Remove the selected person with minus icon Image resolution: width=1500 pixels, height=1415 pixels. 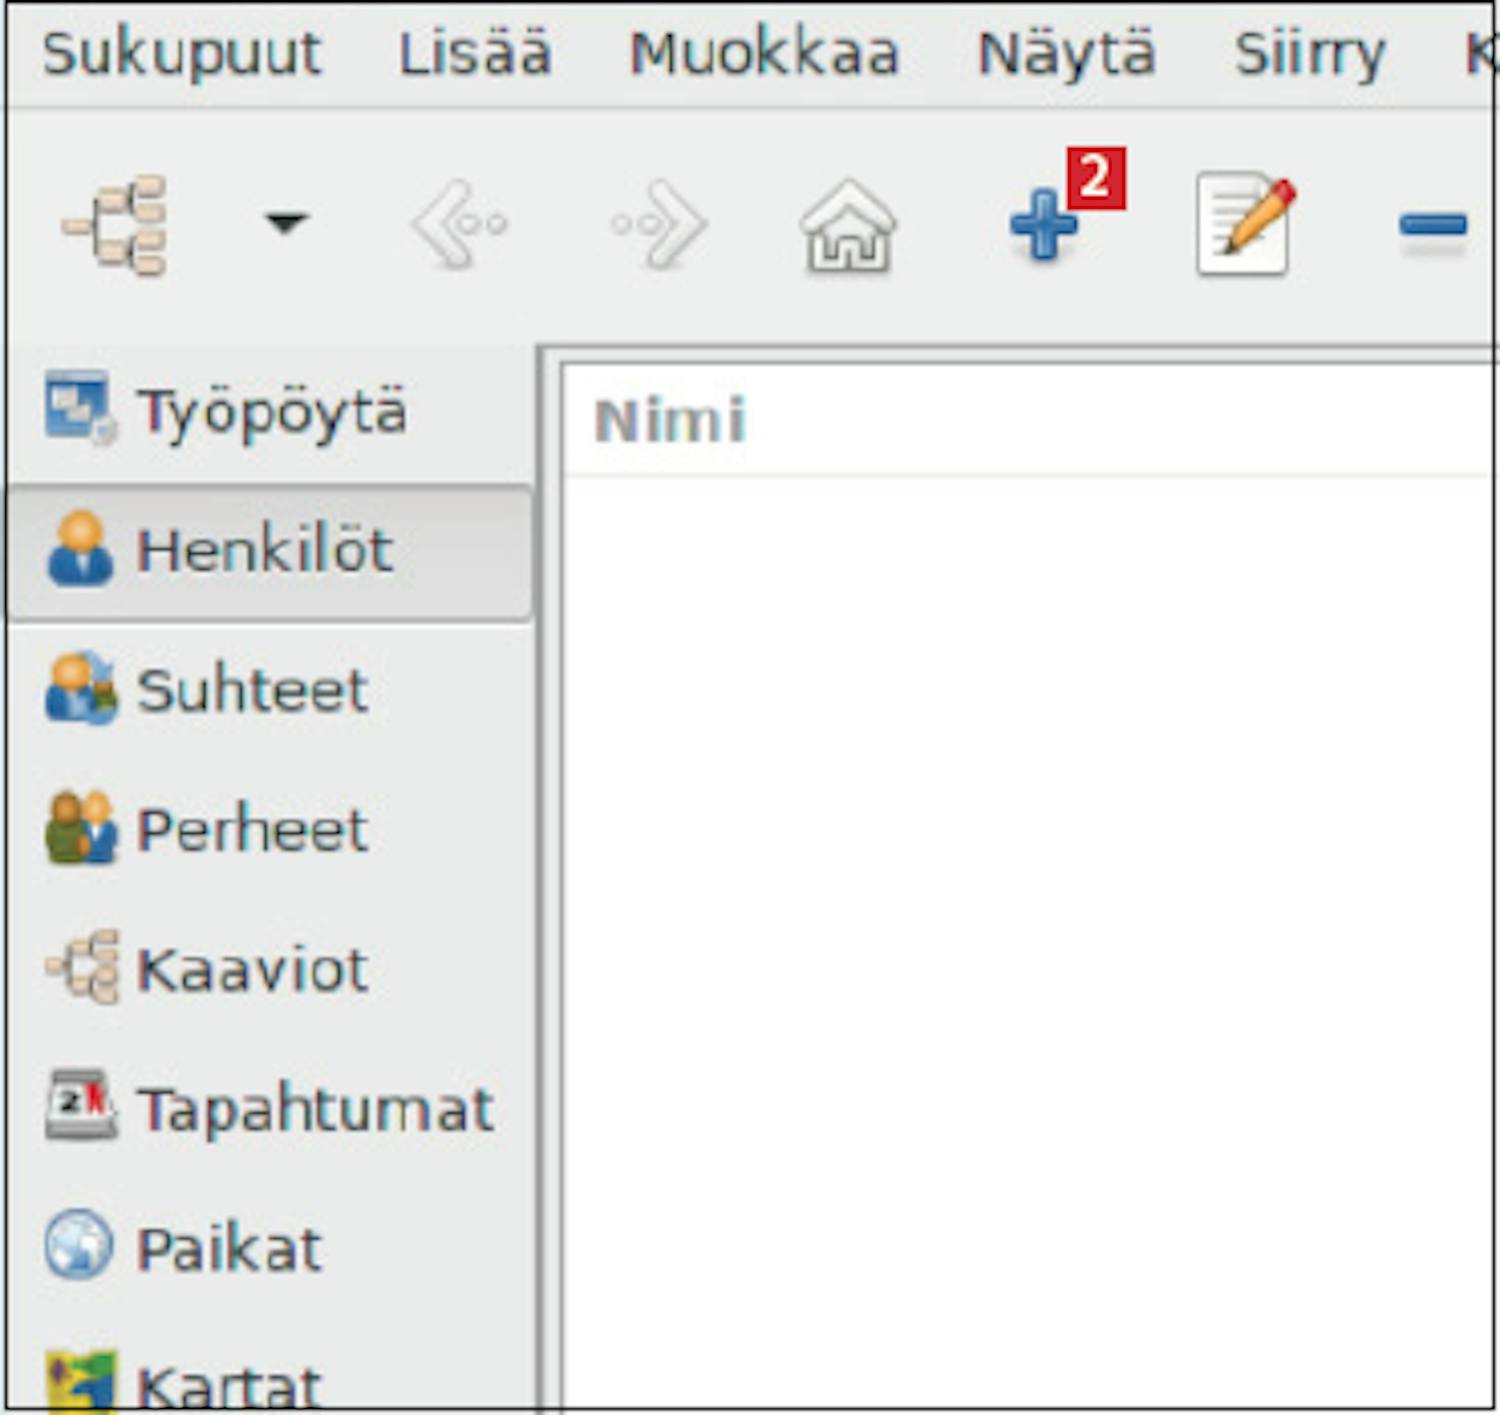(x=1431, y=225)
